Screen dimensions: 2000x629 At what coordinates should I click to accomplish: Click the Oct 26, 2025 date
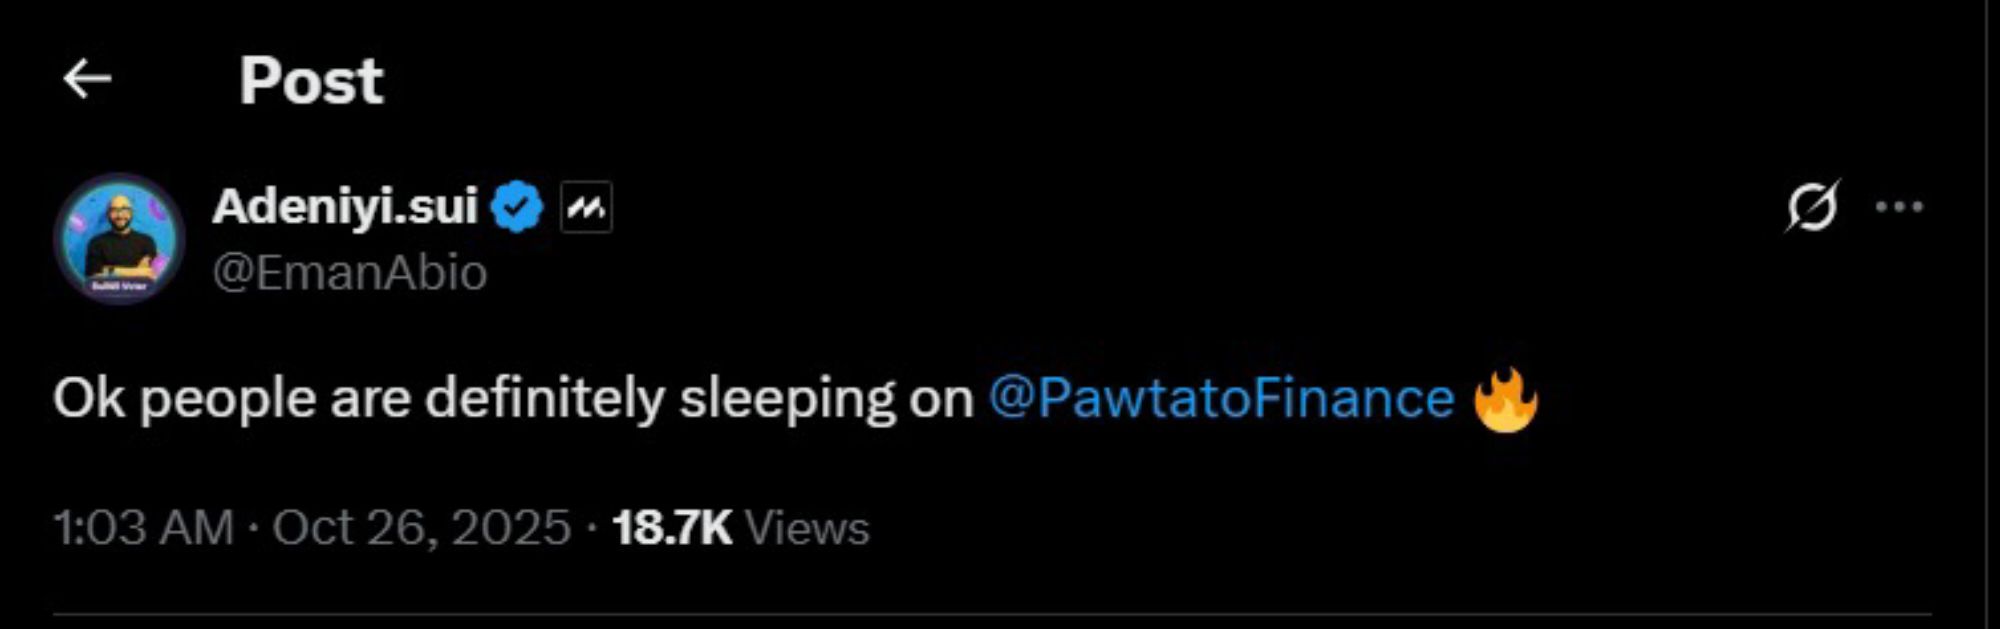tap(421, 527)
